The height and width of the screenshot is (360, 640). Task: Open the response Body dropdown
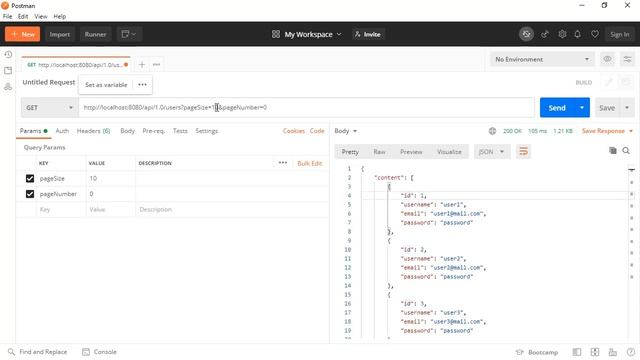click(346, 131)
